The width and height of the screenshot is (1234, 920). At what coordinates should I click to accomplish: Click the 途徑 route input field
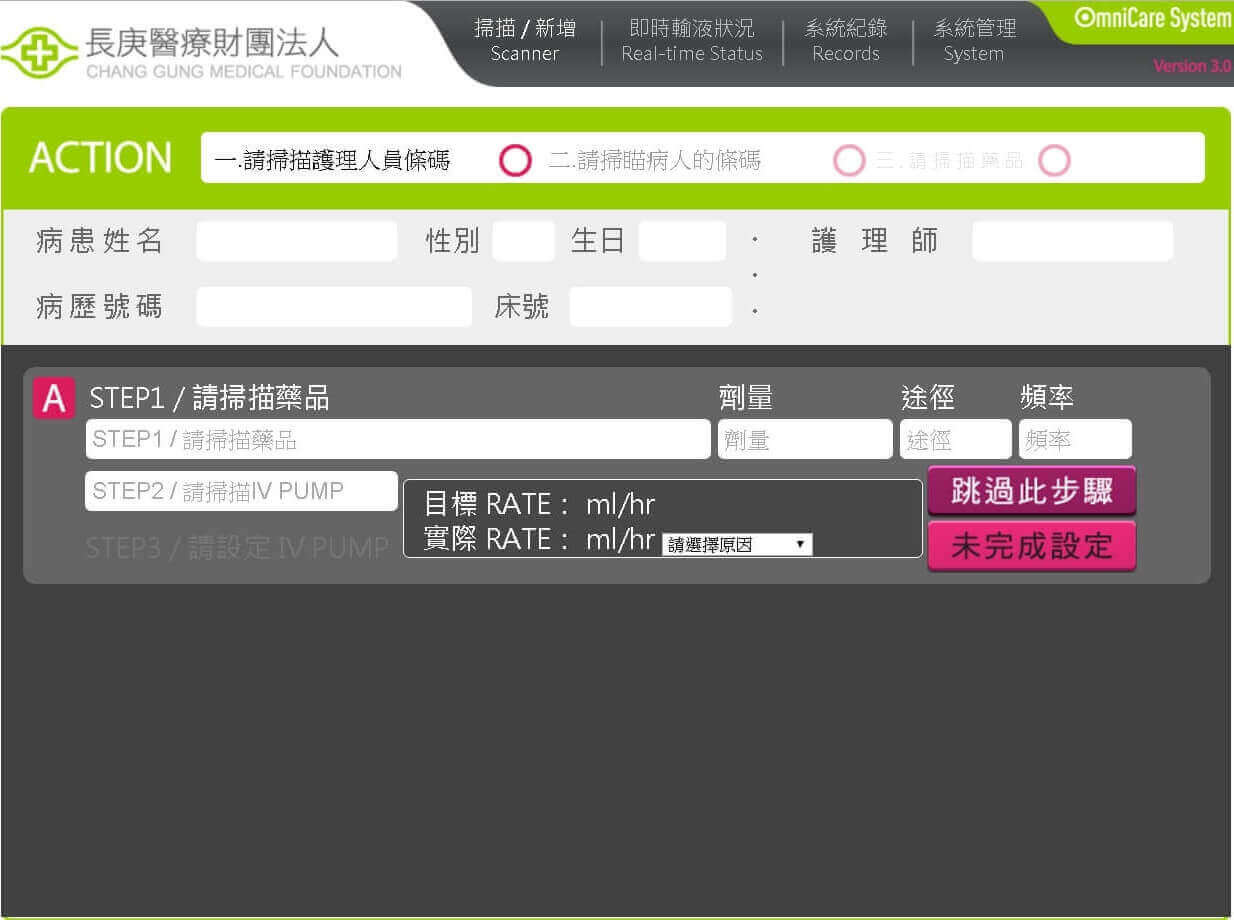coord(955,439)
